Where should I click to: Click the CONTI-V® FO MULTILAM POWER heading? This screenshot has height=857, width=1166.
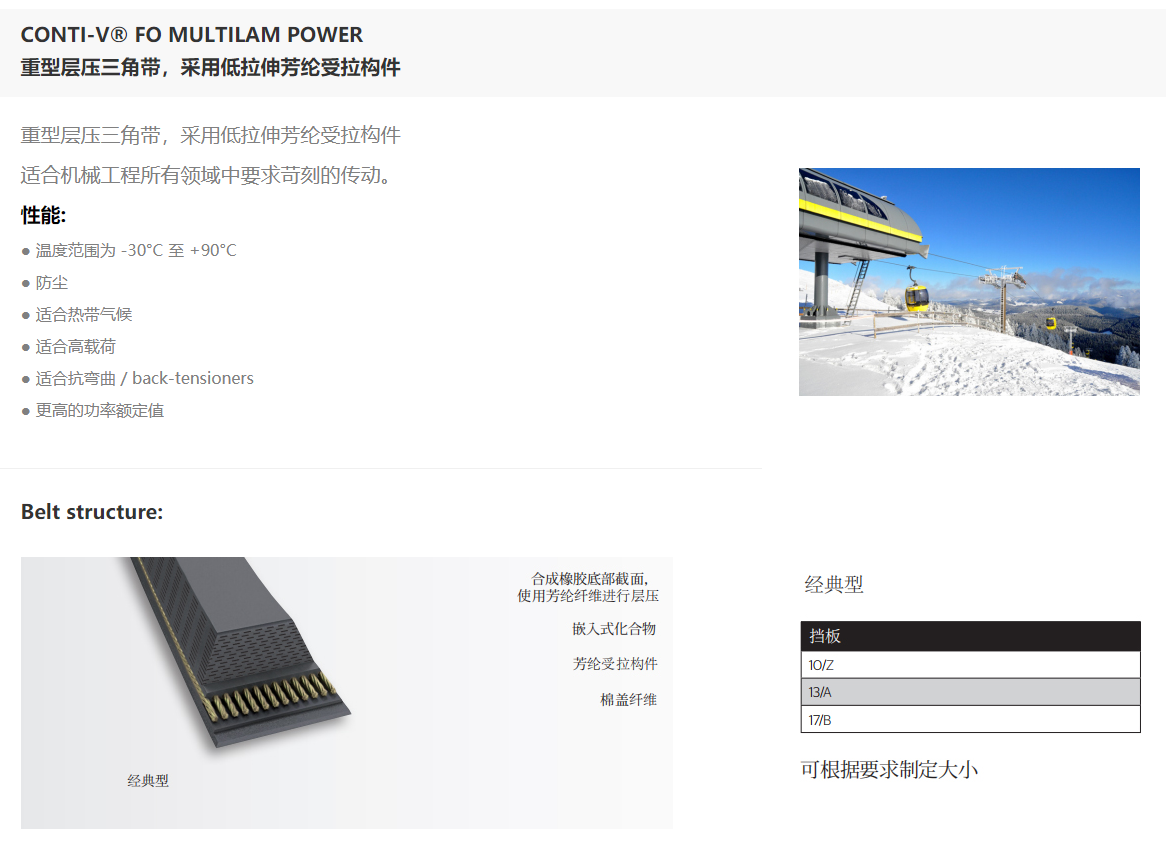point(192,35)
